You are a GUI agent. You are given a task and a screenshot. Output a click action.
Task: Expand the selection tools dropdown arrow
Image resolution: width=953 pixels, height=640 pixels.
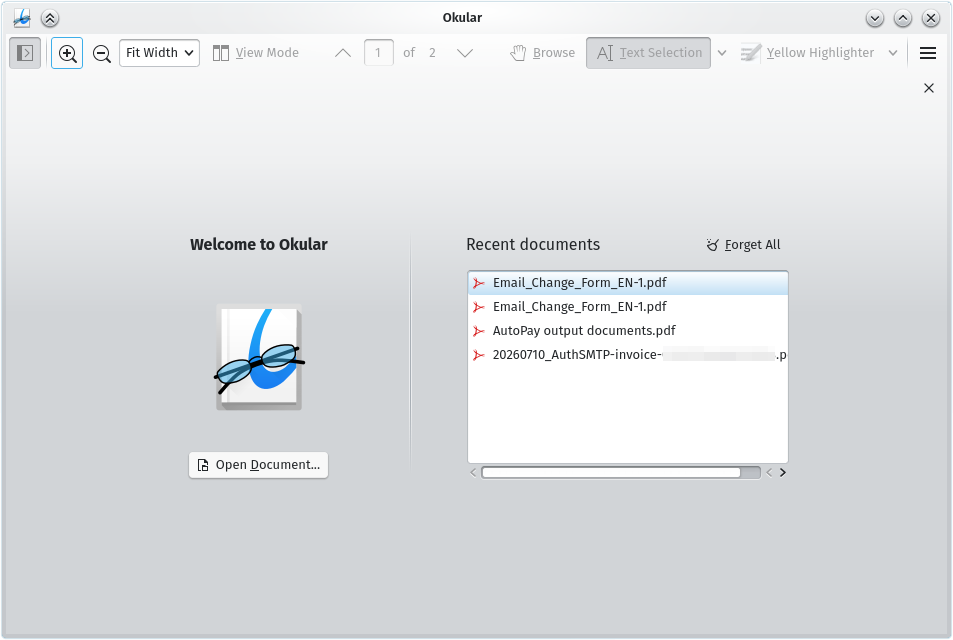click(722, 53)
